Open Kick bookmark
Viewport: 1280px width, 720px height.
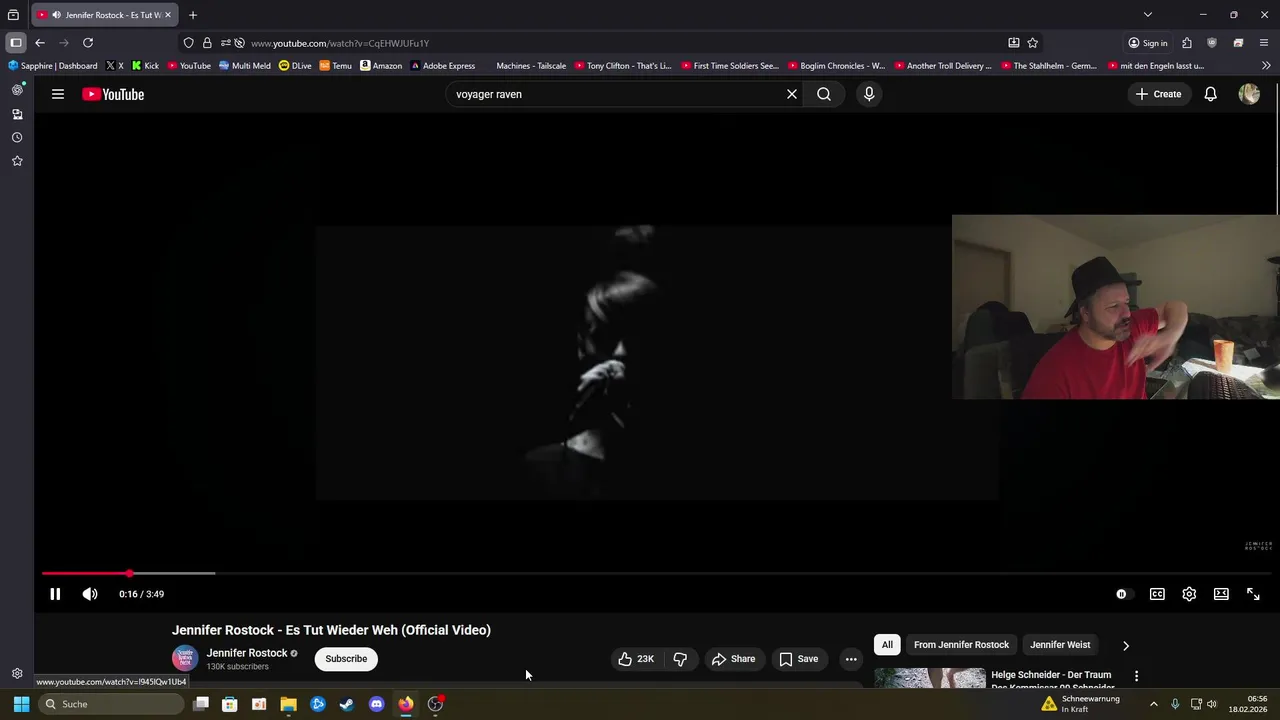146,66
